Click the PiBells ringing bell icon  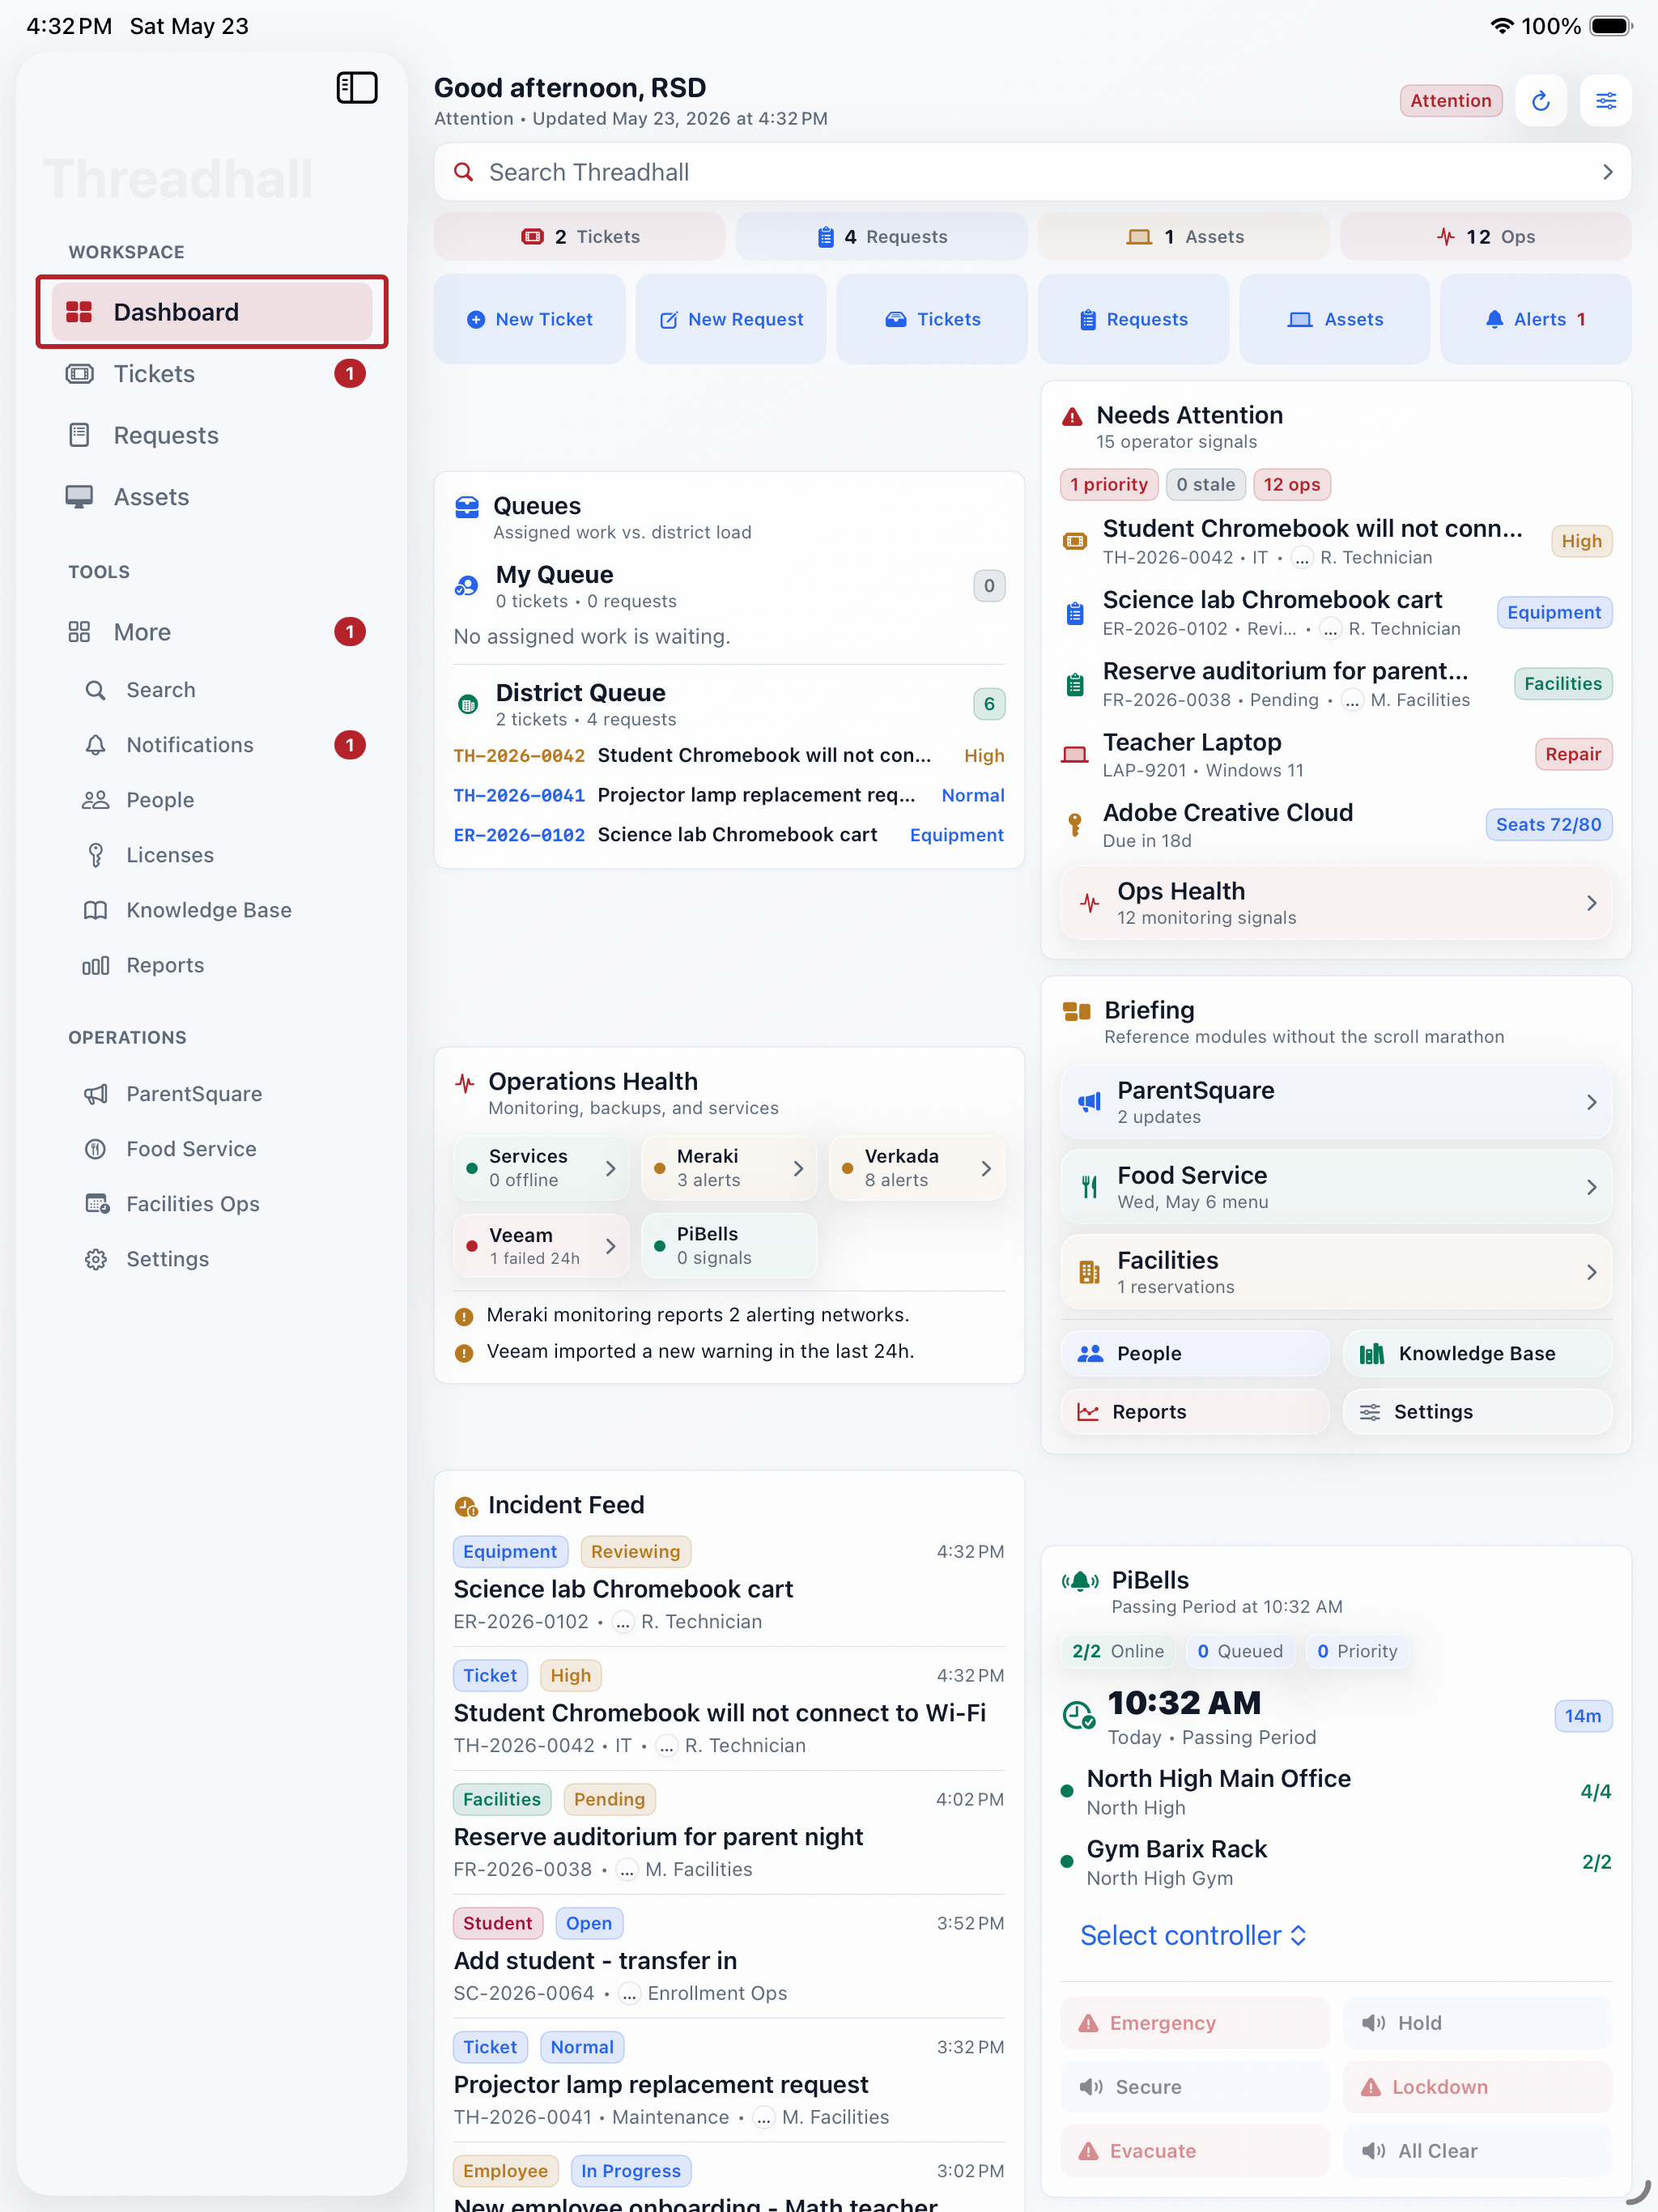point(1080,1581)
